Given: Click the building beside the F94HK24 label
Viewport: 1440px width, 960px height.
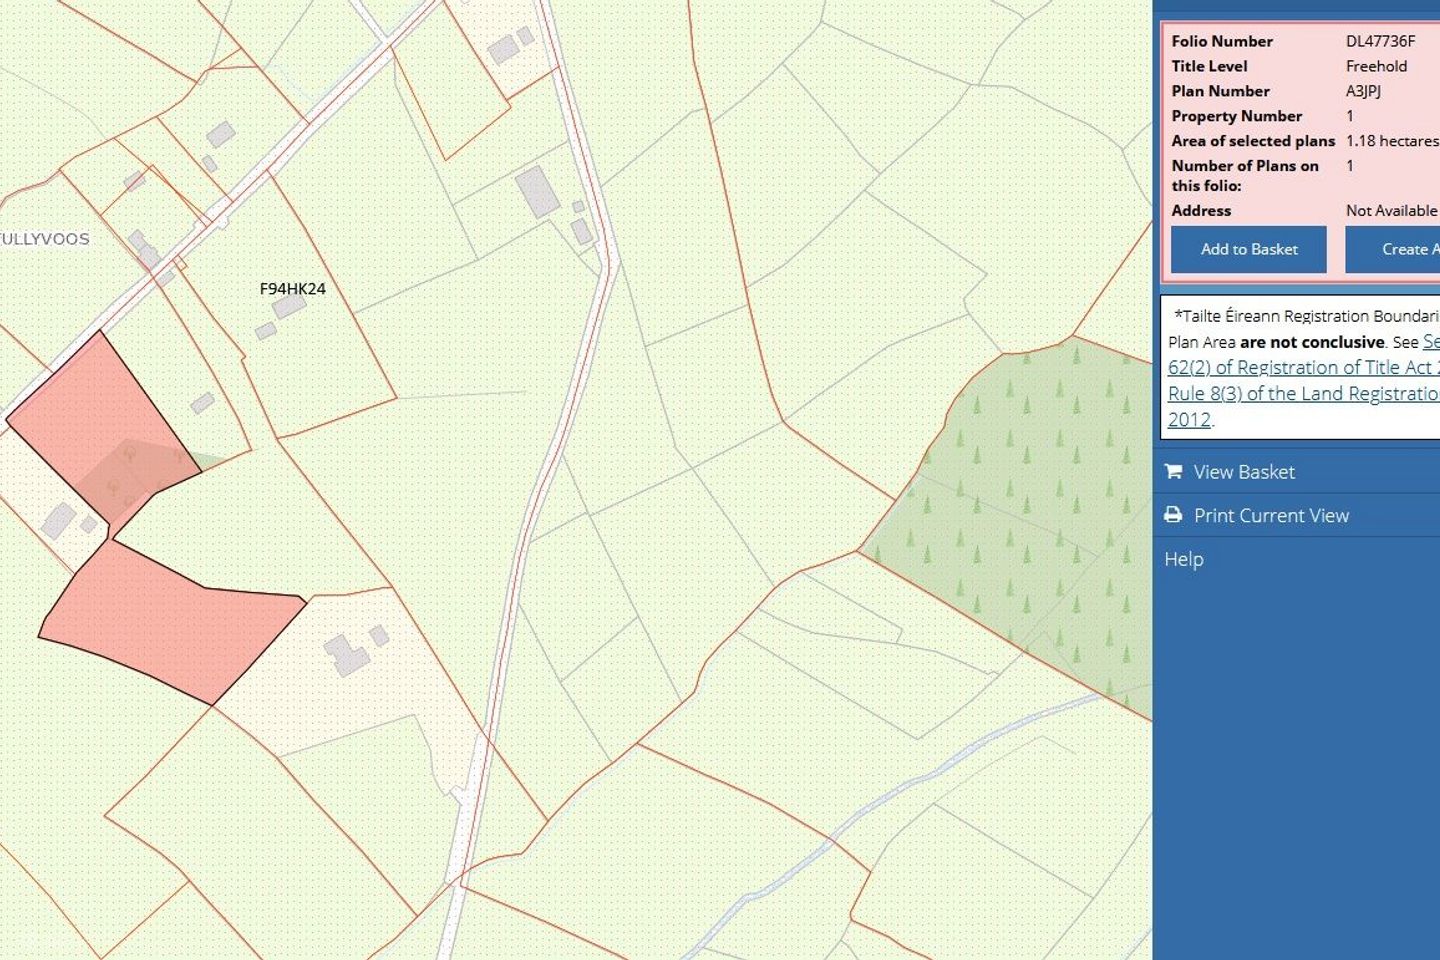Looking at the screenshot, I should click(289, 306).
